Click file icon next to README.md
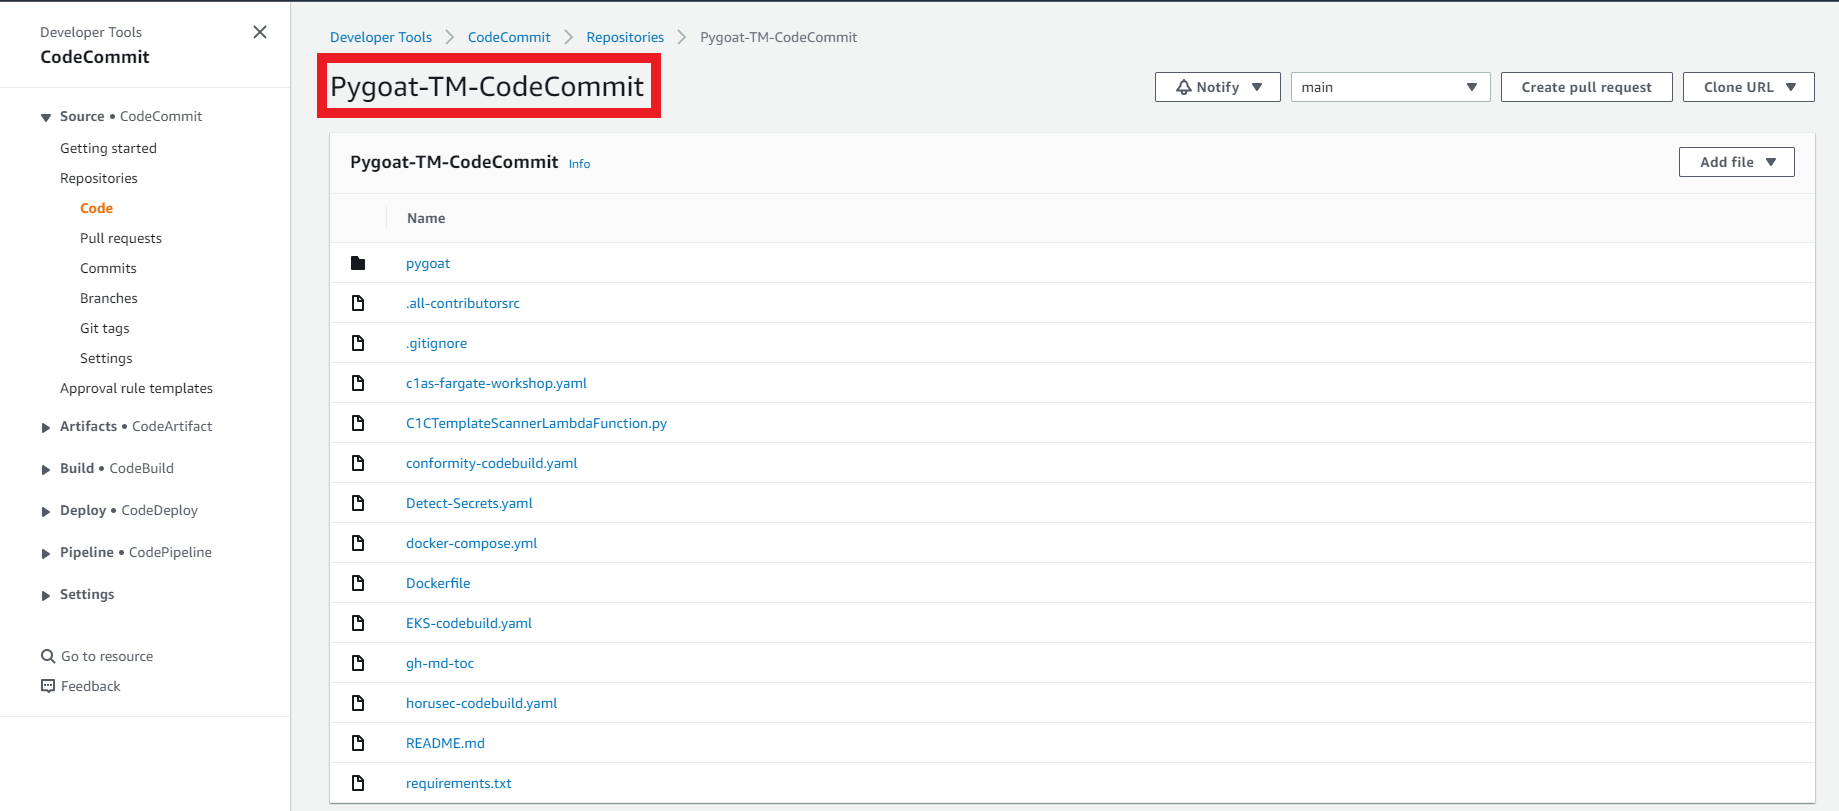The width and height of the screenshot is (1839, 811). (358, 743)
